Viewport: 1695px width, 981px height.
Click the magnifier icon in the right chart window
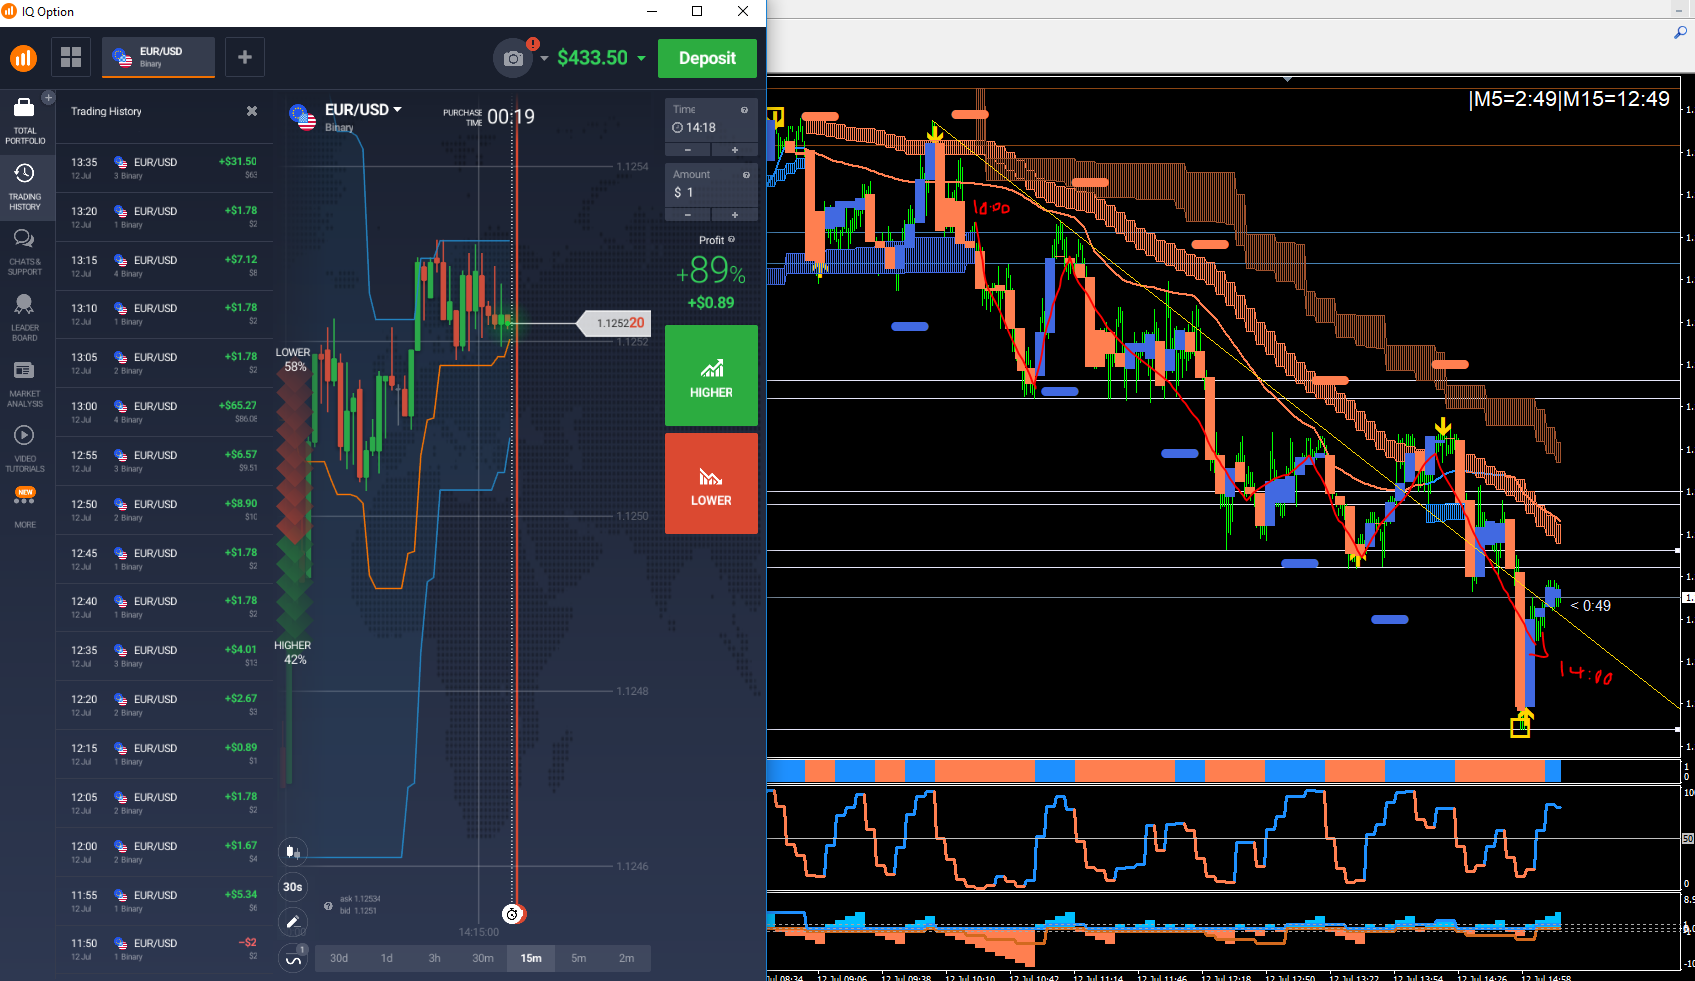point(1680,33)
